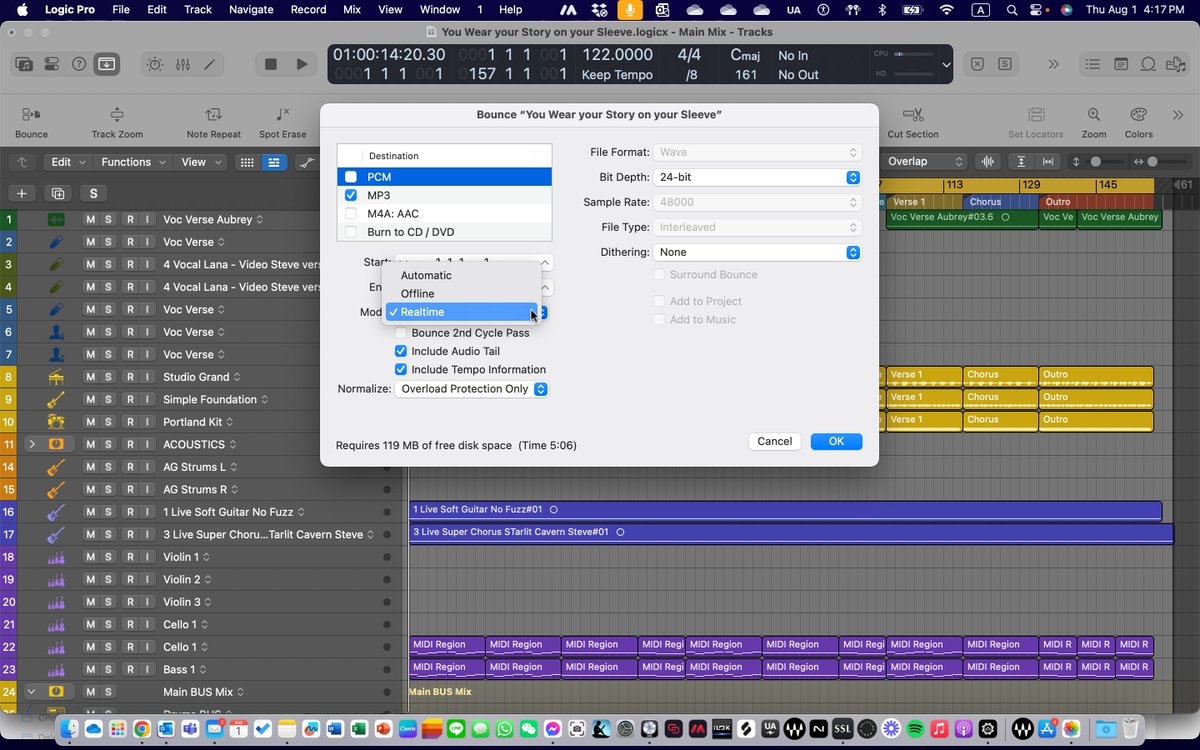The width and height of the screenshot is (1200, 750).
Task: Open the LCD display mode chevron
Action: [946, 65]
